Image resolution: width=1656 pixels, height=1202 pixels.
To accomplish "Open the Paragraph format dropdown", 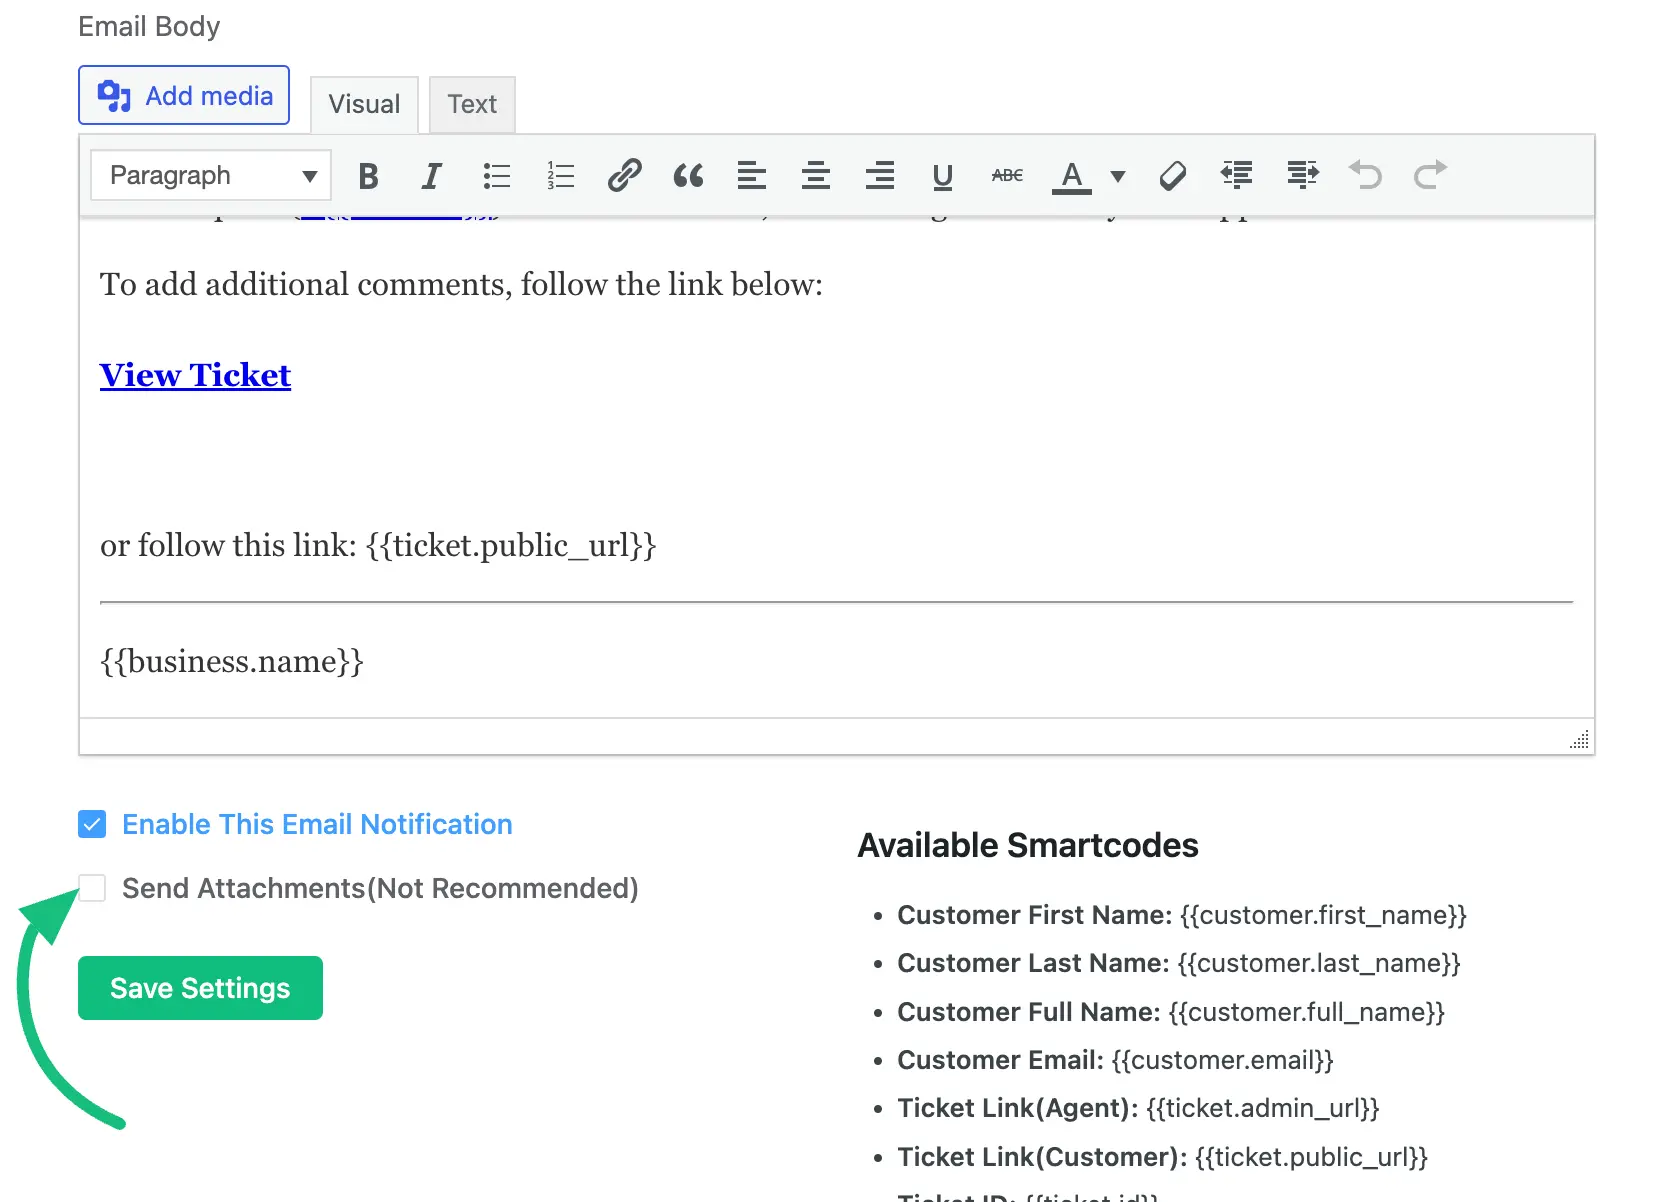I will pos(211,176).
